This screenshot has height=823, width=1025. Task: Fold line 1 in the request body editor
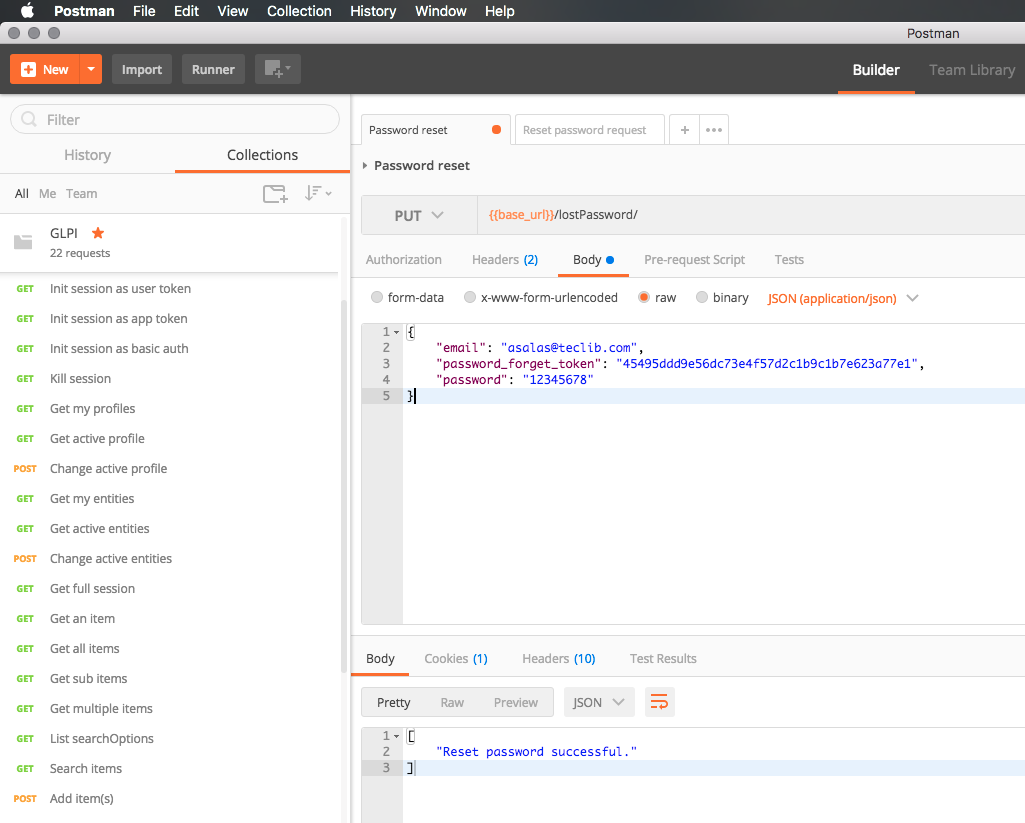[x=396, y=332]
